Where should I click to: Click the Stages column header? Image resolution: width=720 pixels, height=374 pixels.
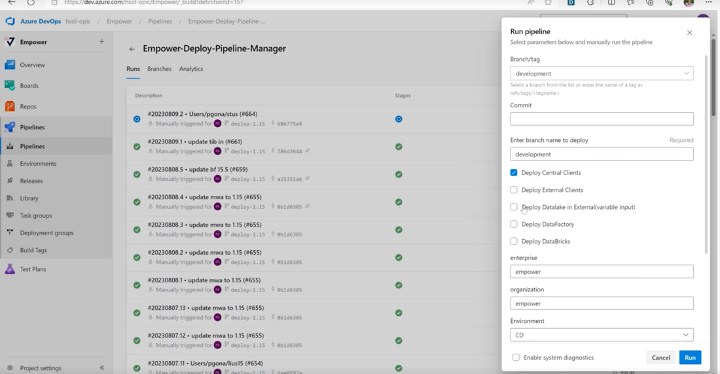403,96
